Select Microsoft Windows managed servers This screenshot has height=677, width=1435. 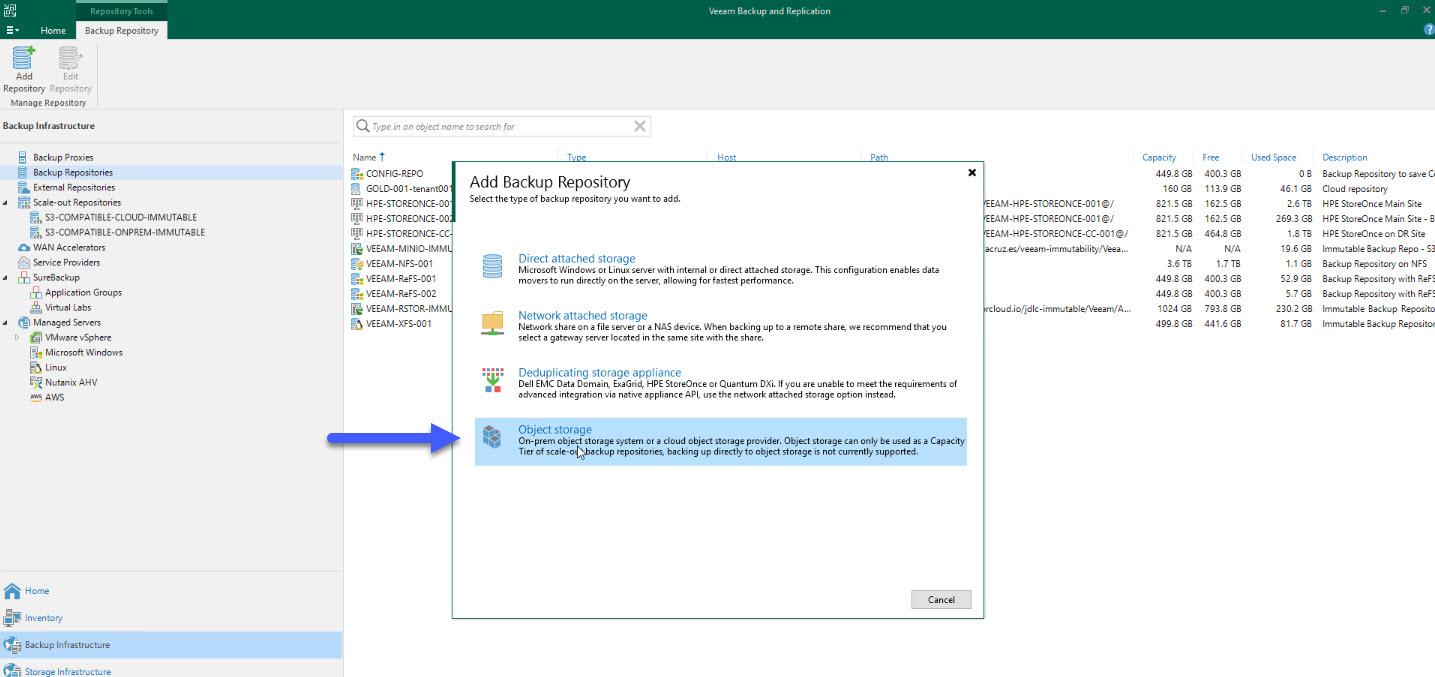pos(84,352)
